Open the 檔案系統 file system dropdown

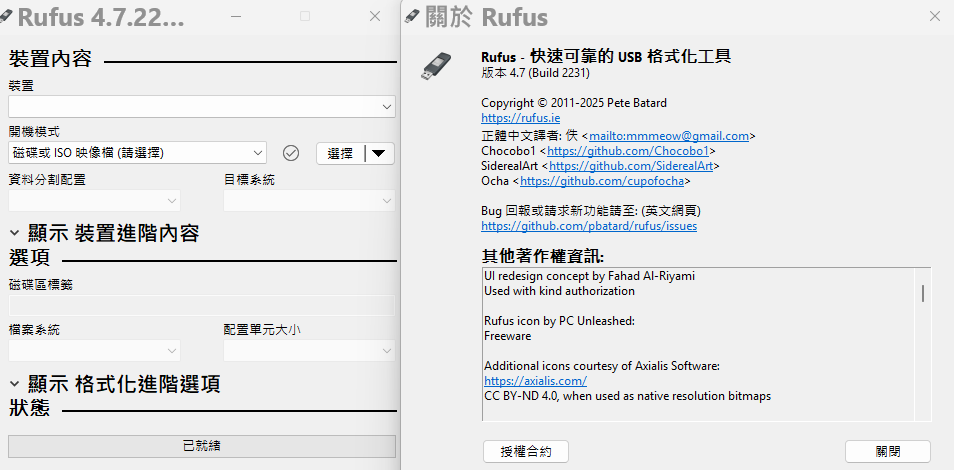[x=94, y=351]
